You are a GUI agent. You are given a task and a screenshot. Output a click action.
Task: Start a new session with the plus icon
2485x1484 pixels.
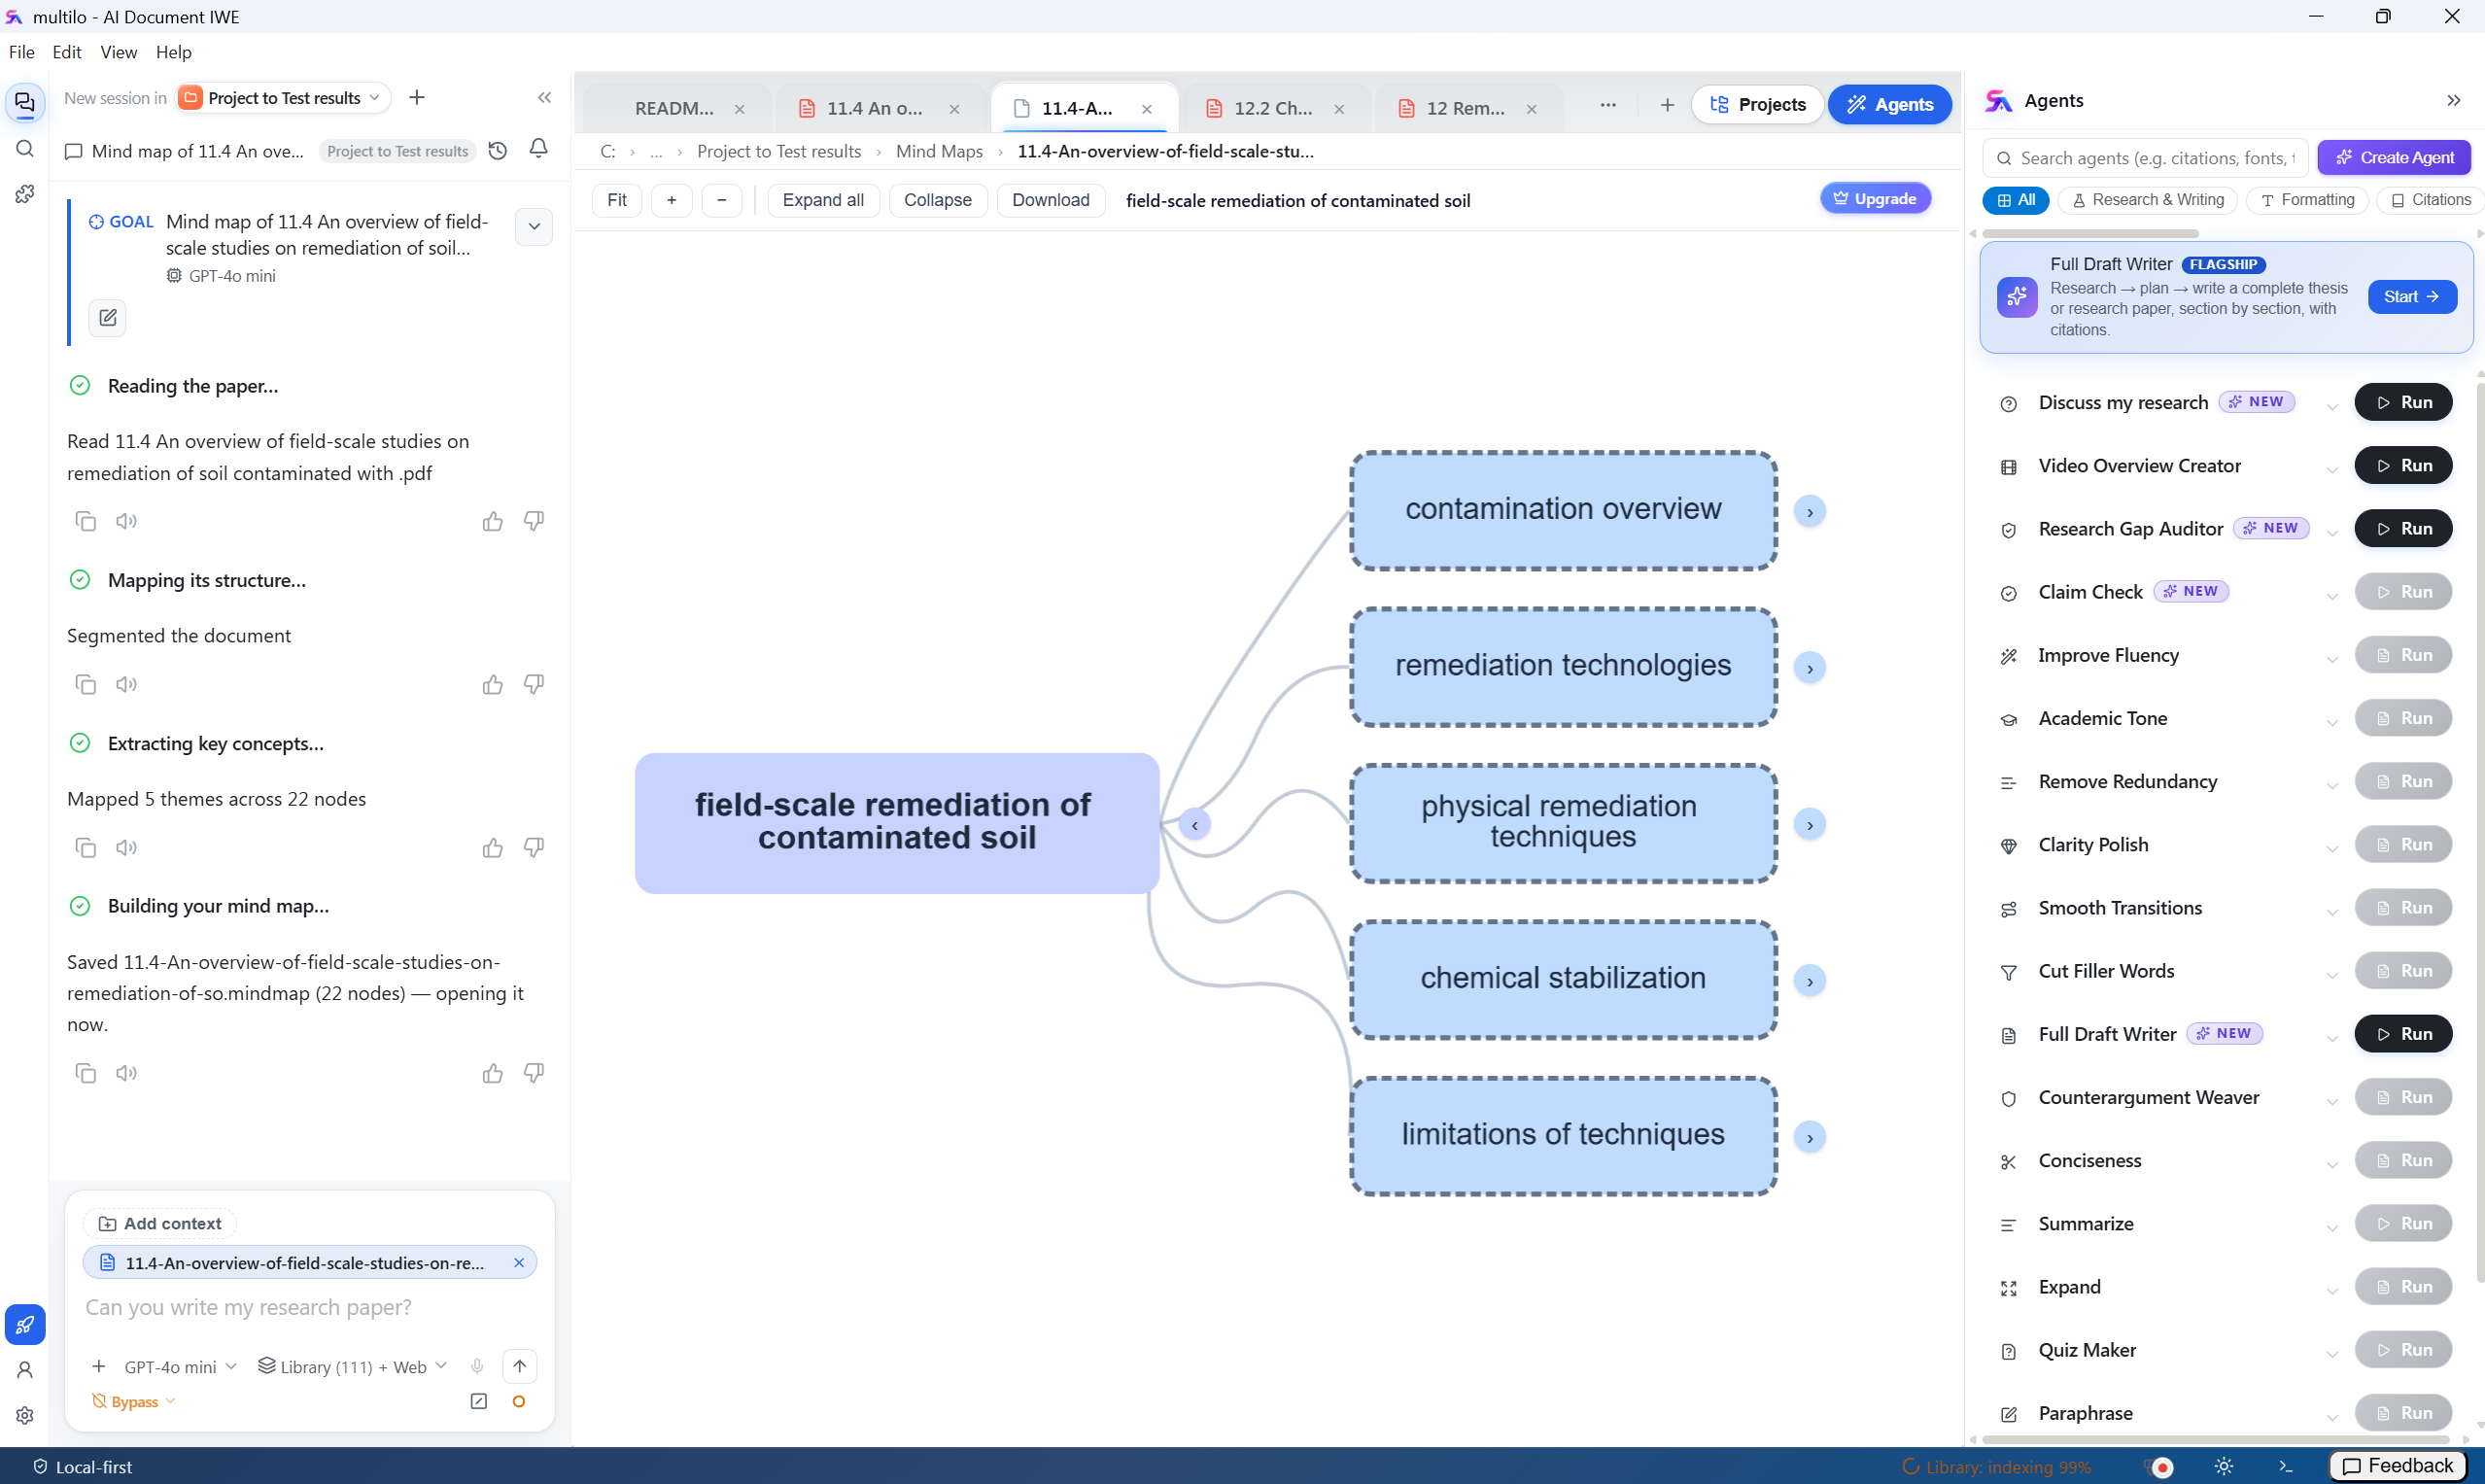pyautogui.click(x=417, y=97)
